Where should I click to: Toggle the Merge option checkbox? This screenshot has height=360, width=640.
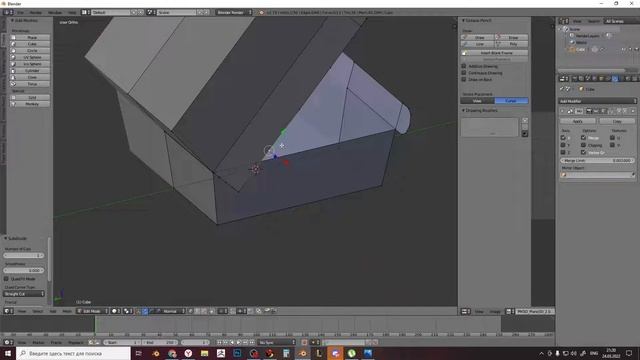pyautogui.click(x=584, y=138)
